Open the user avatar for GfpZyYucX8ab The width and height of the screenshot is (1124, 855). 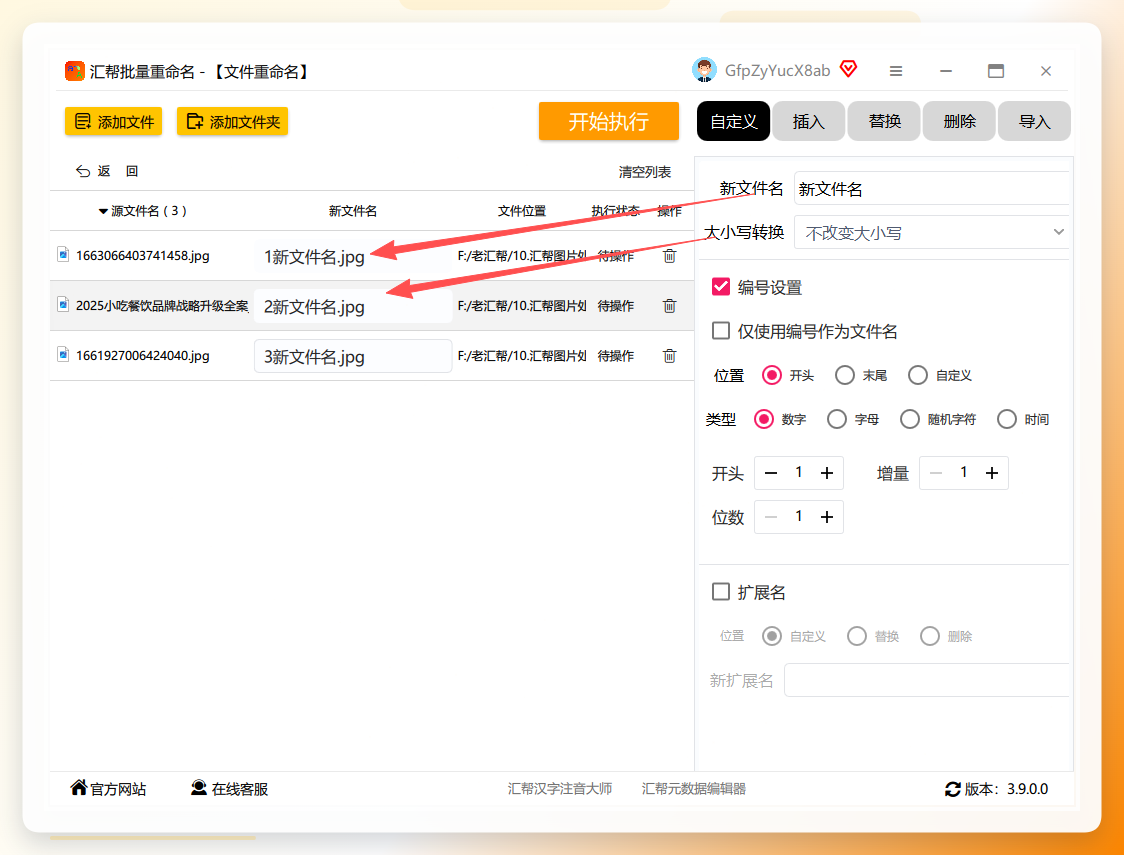pyautogui.click(x=704, y=70)
